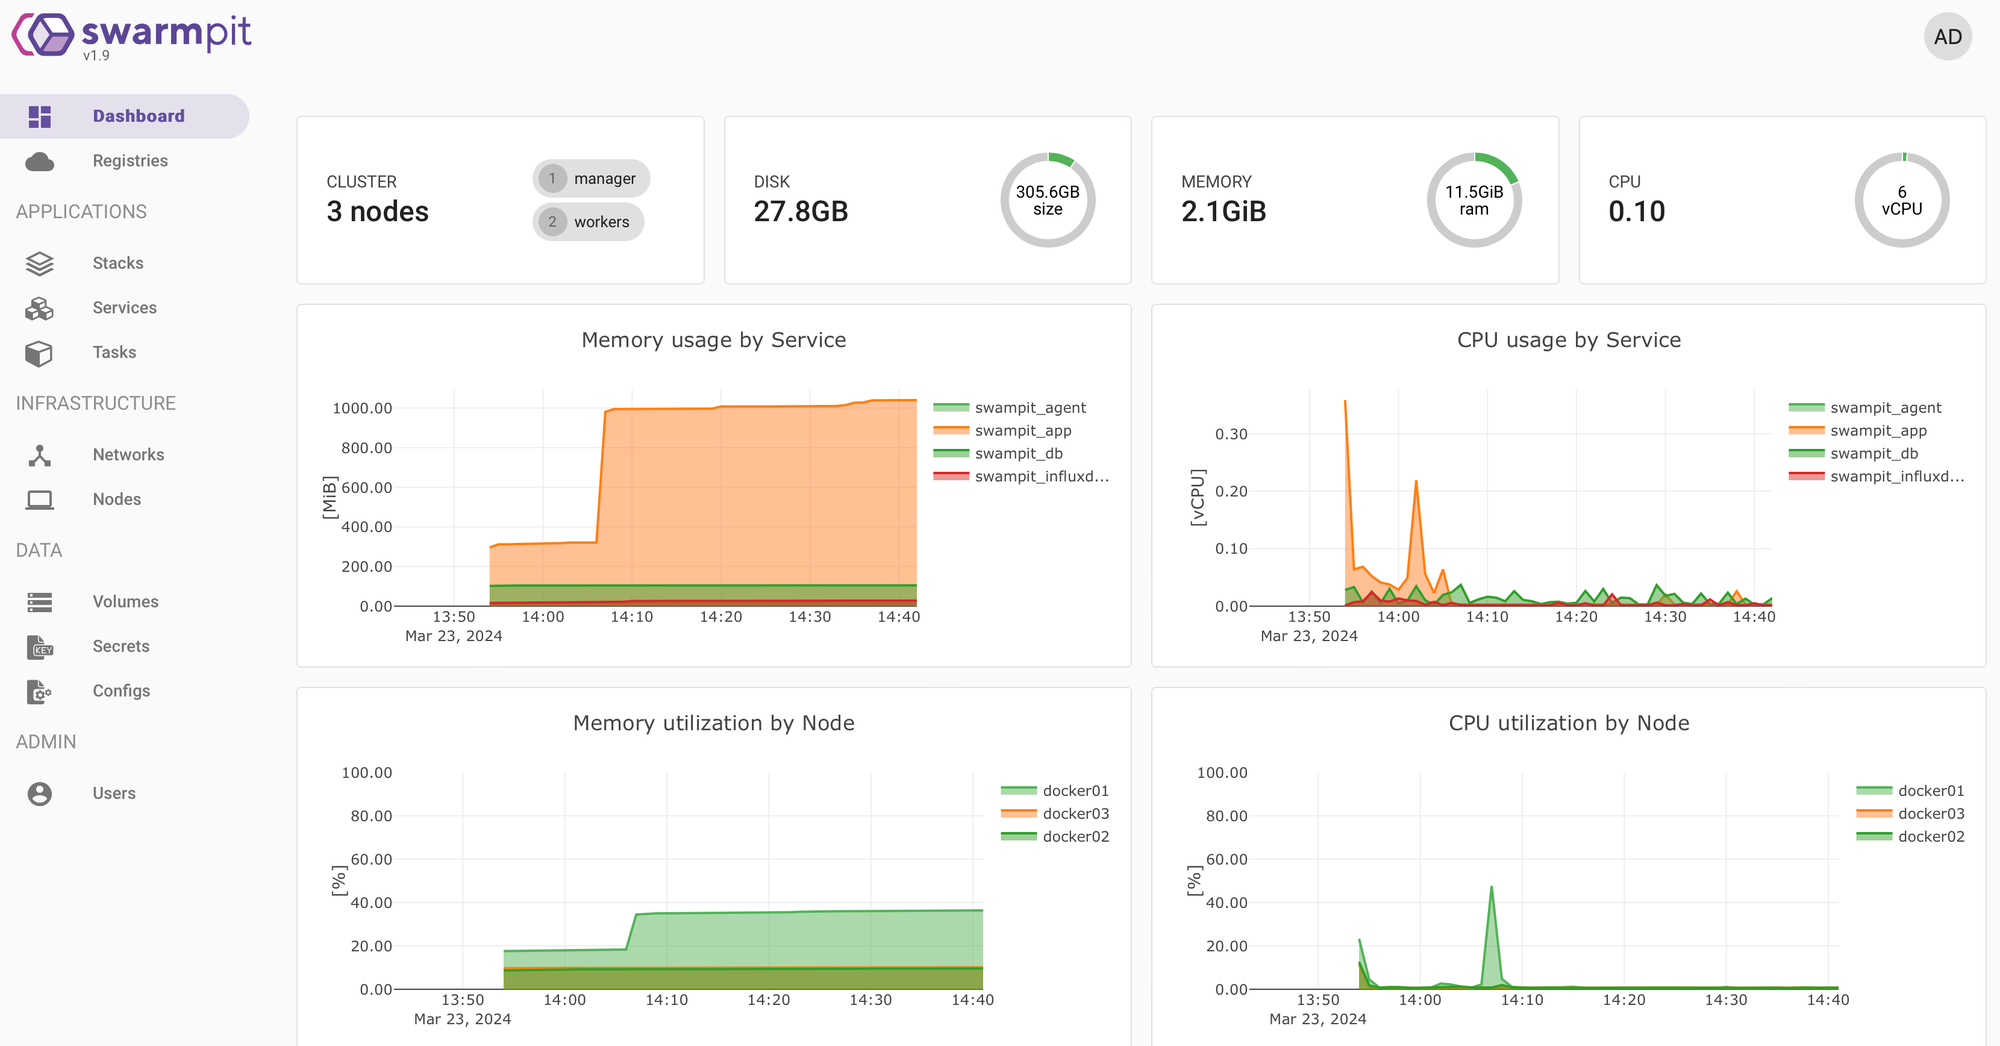The width and height of the screenshot is (2000, 1046).
Task: Open the Secrets page
Action: (x=124, y=646)
